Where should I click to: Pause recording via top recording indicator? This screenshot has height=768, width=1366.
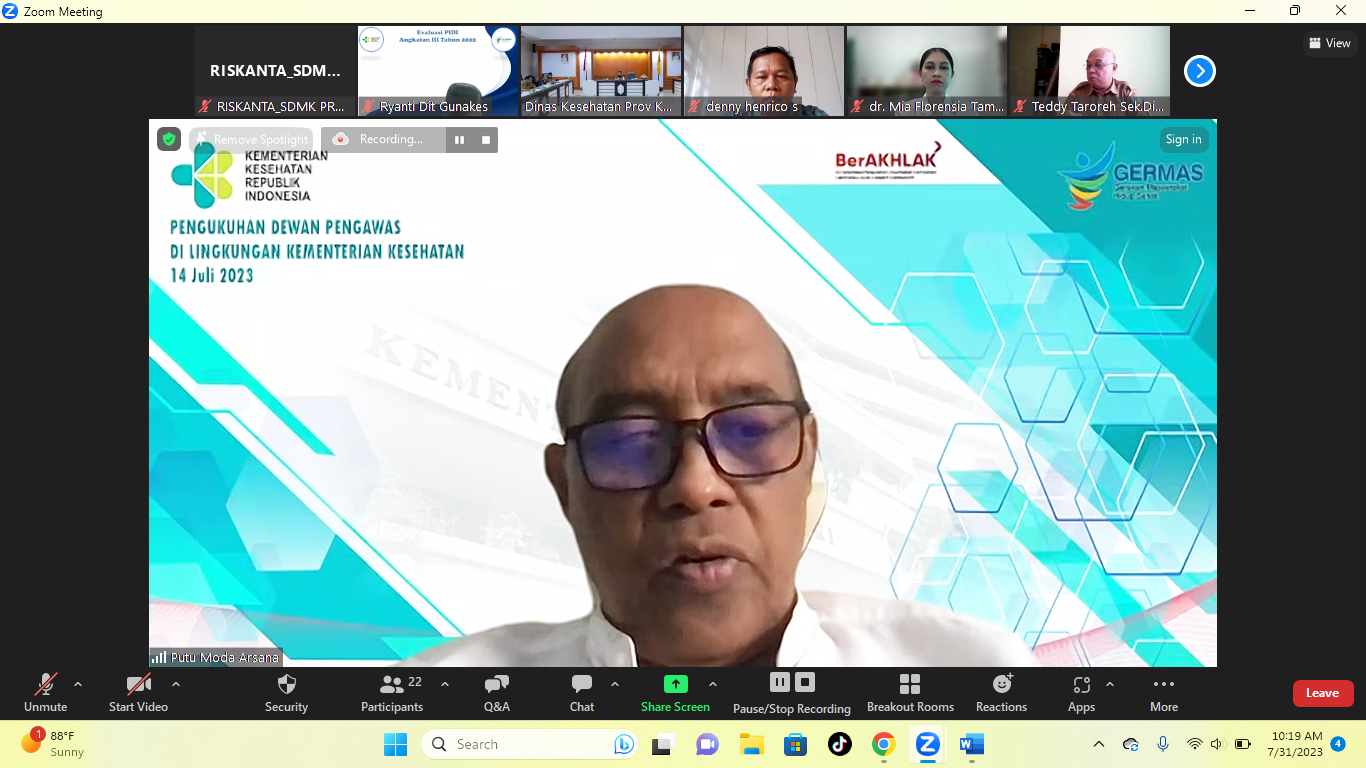coord(459,140)
